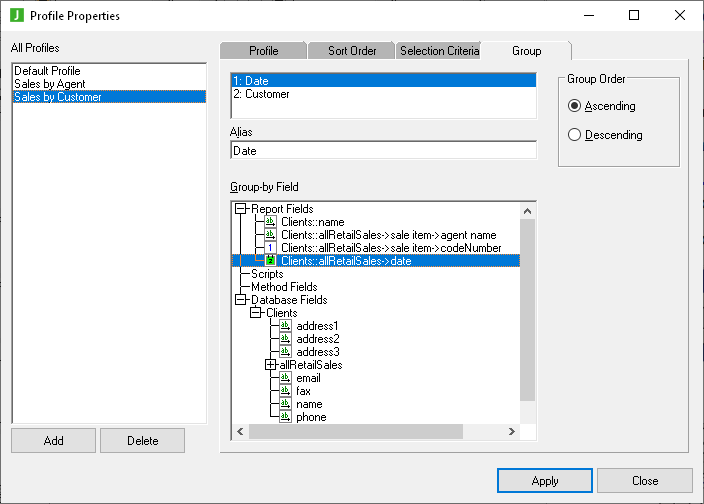
Task: Switch to the Sort Order tab
Action: tap(352, 51)
